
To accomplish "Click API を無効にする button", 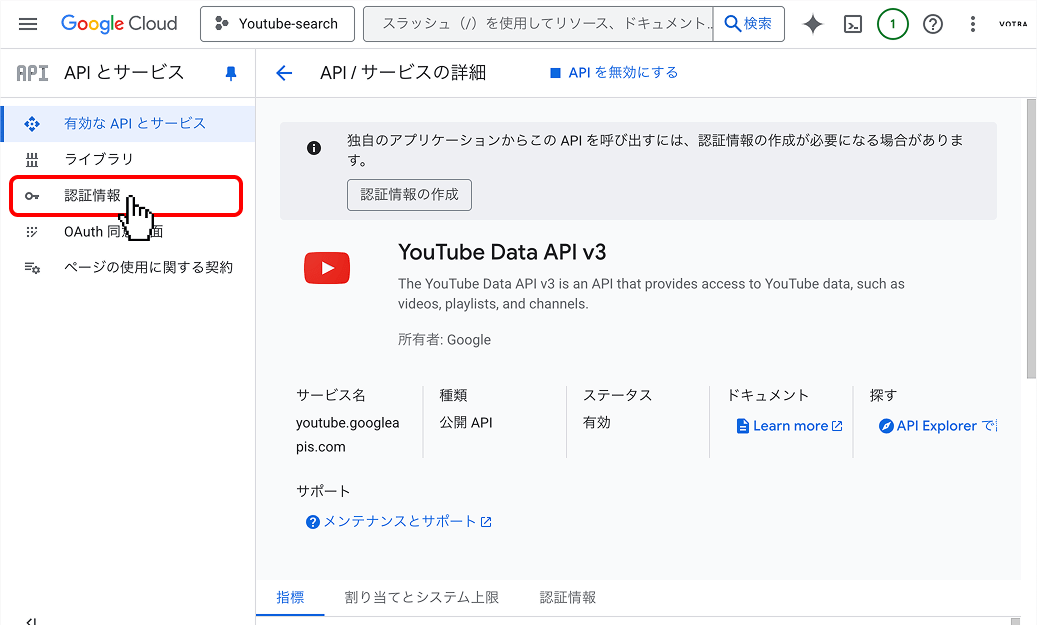I will point(614,73).
